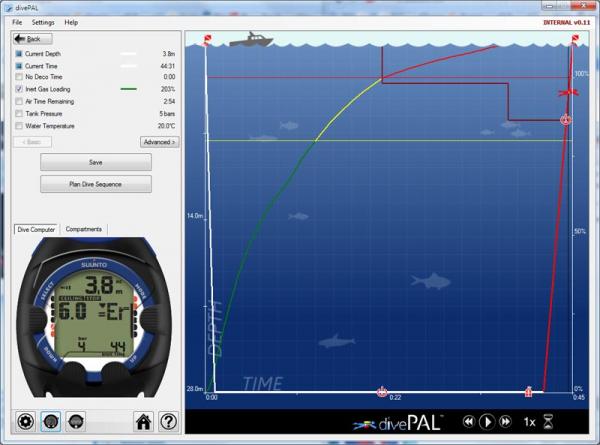
Task: Click the 44:31 current time value
Action: pos(168,66)
